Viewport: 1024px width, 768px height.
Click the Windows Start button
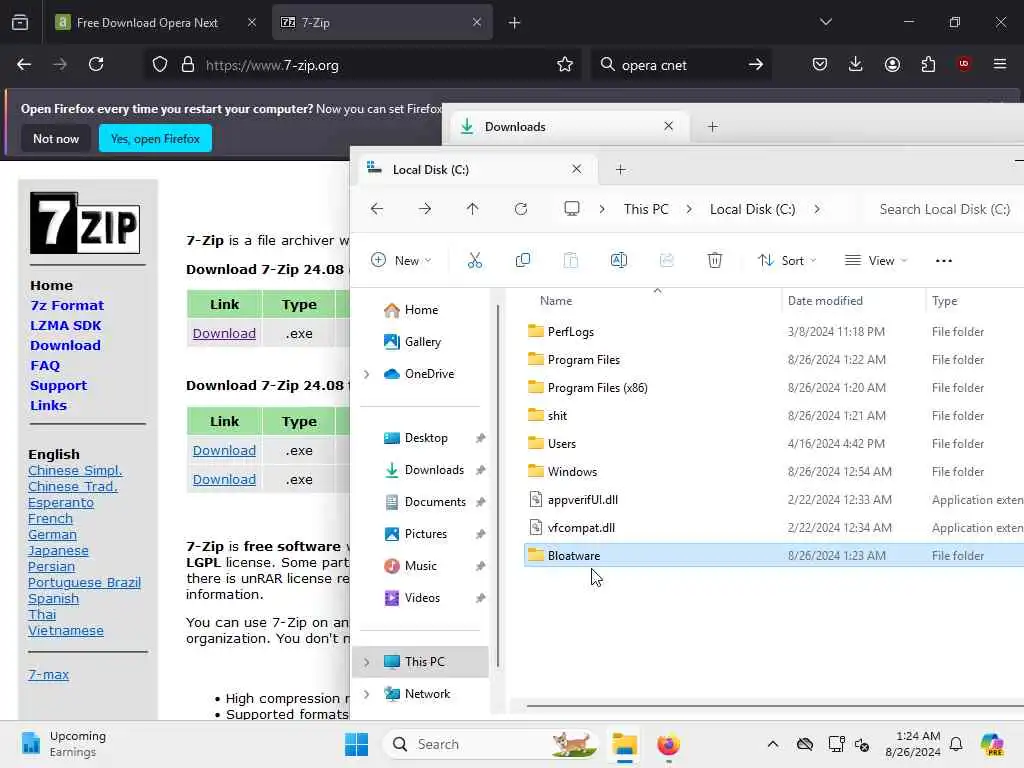click(357, 744)
